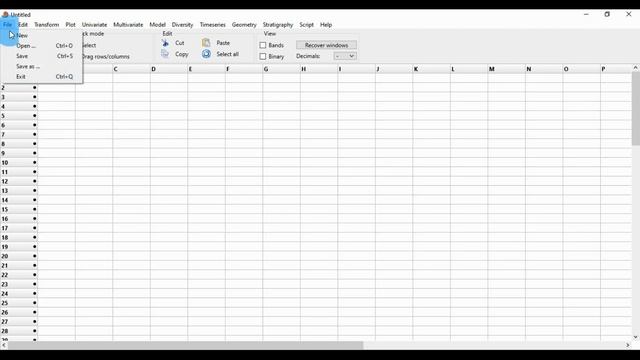
Task: Click the horizontal scrollbar thumb
Action: [x=186, y=345]
